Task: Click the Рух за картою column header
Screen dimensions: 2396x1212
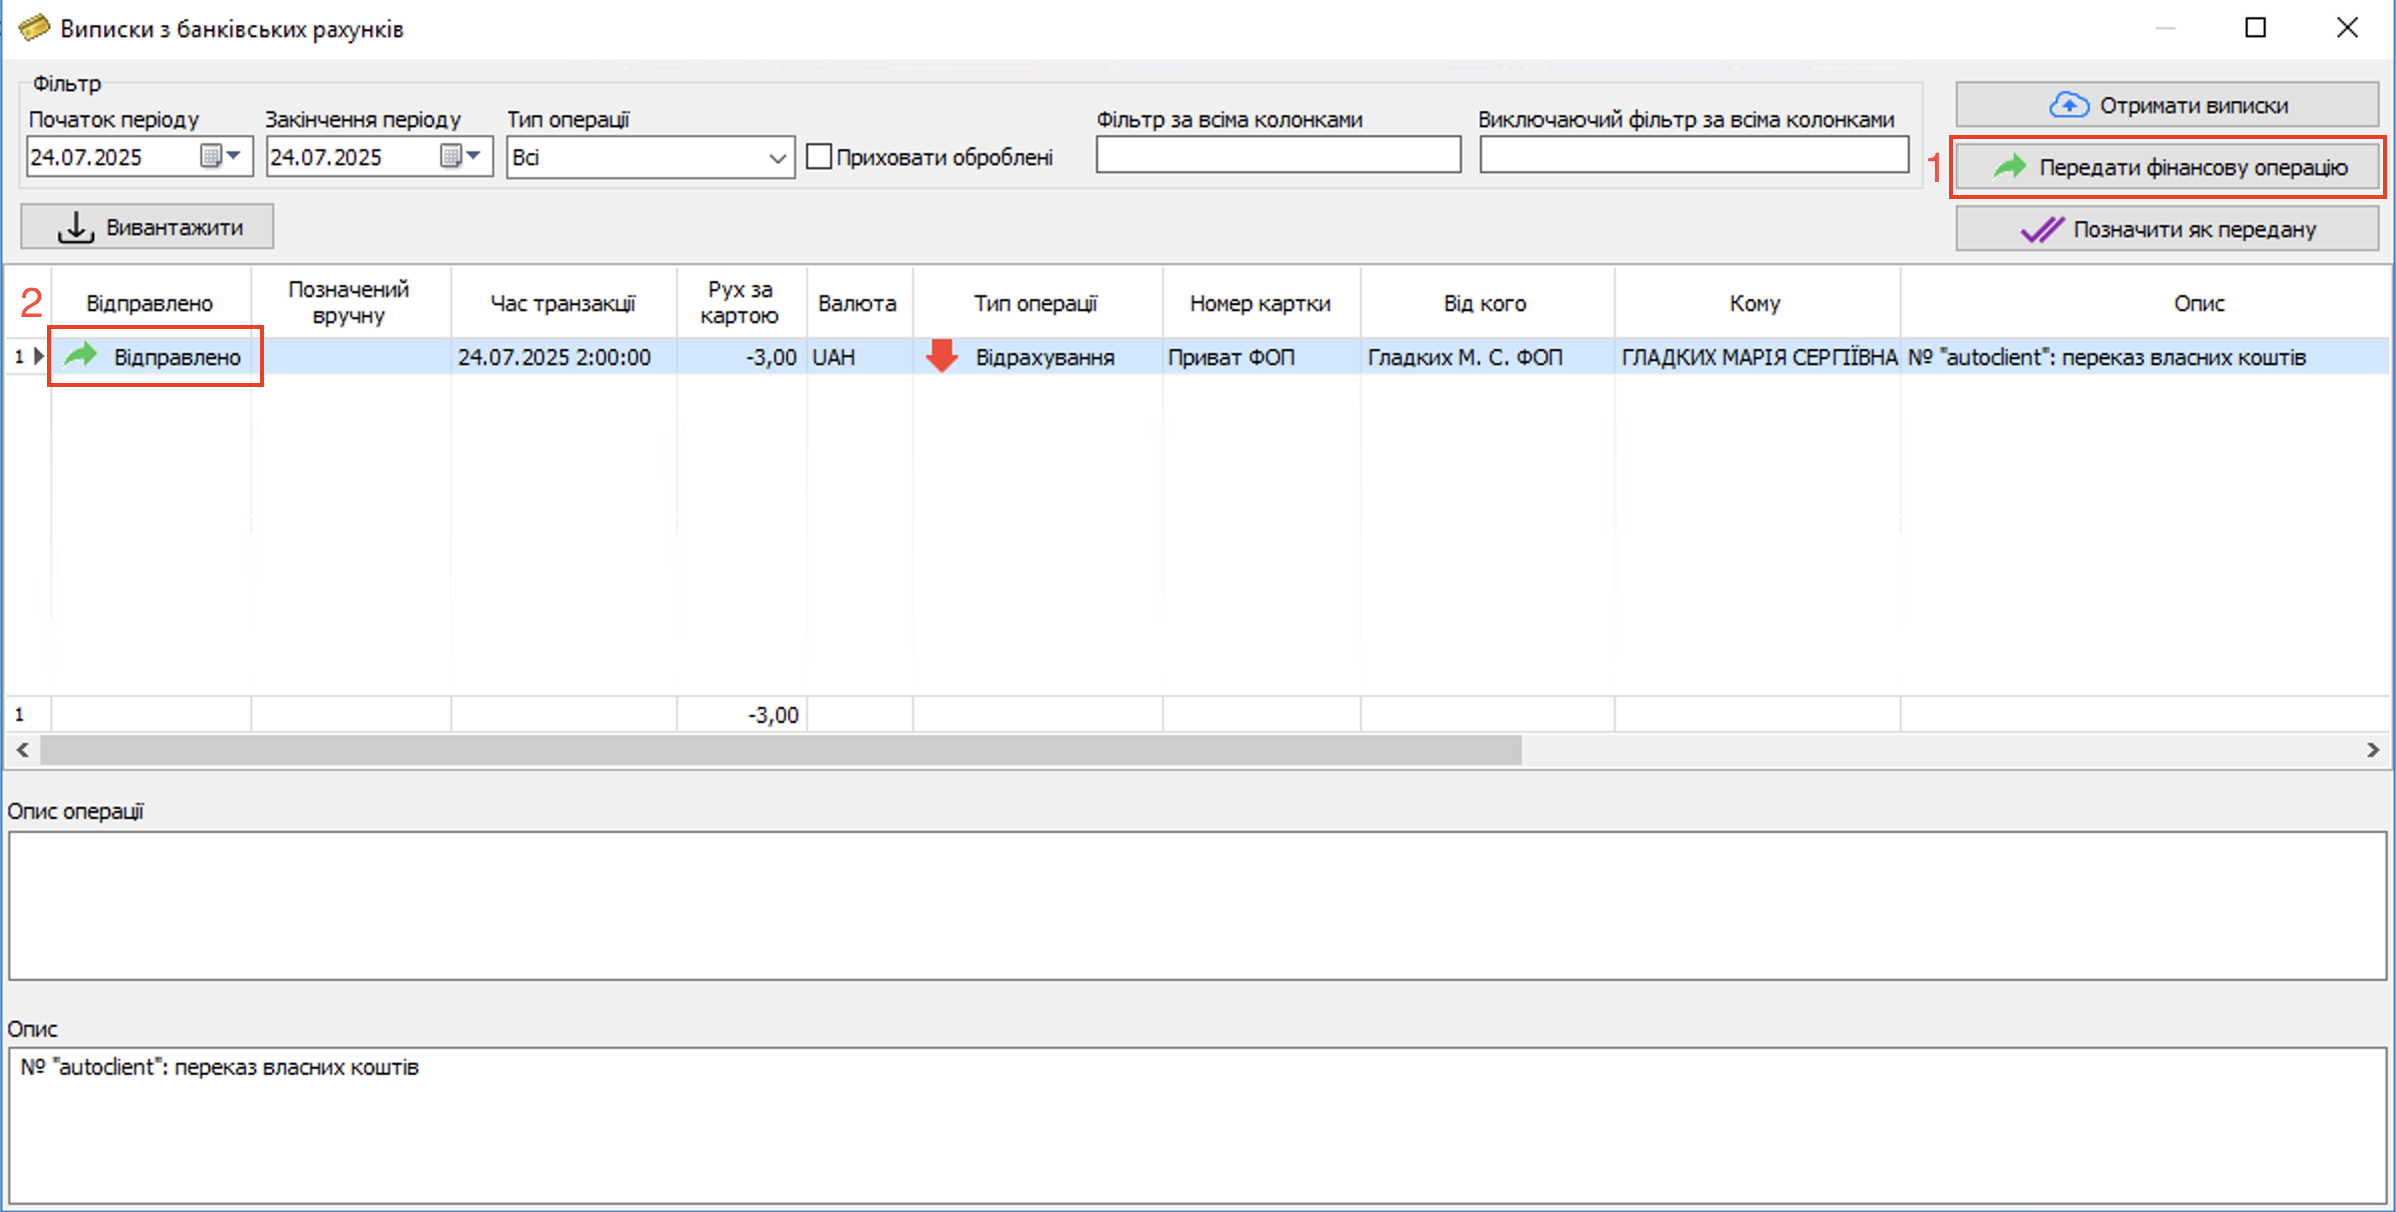Action: tap(740, 302)
